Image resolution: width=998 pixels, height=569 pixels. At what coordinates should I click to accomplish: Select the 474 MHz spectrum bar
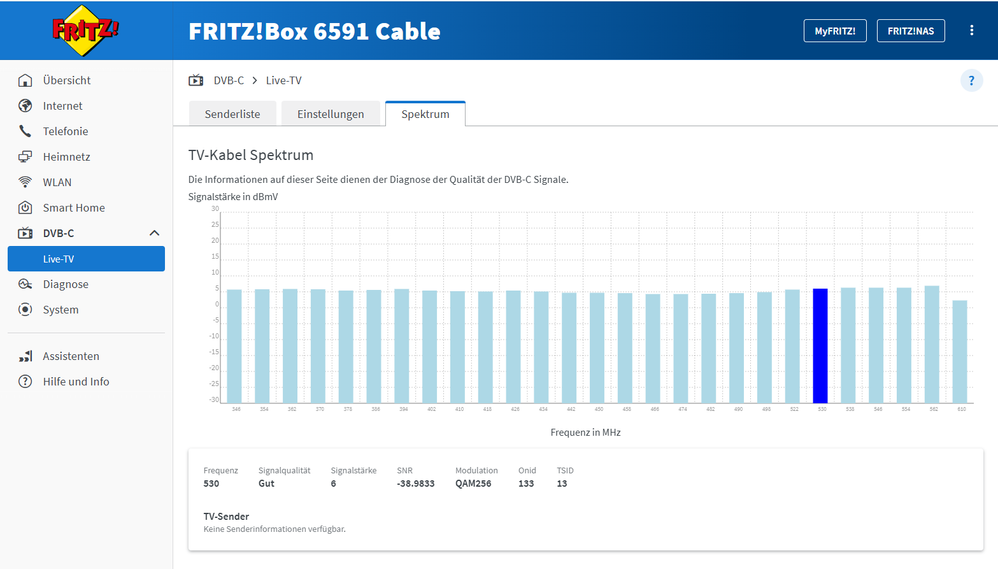(681, 349)
